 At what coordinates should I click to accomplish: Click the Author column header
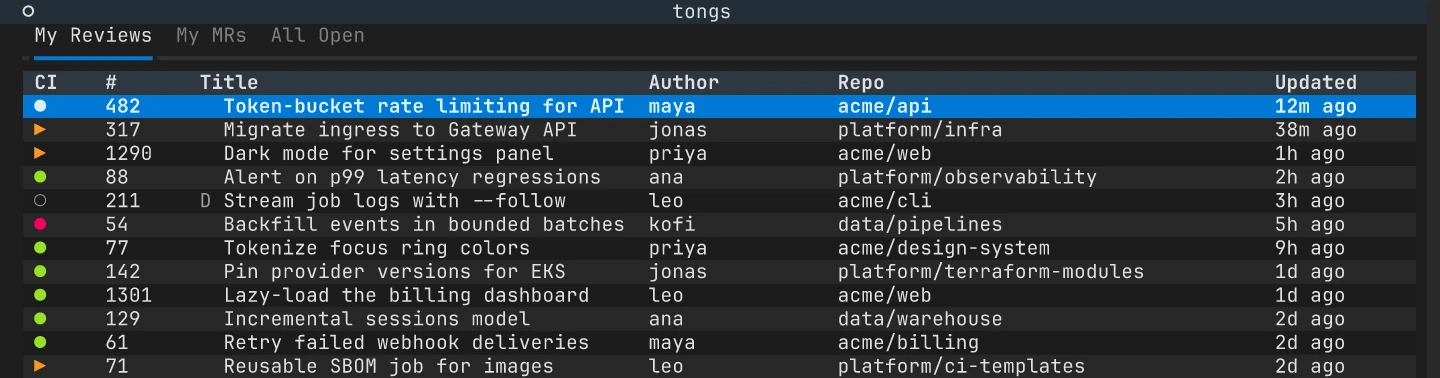click(684, 83)
